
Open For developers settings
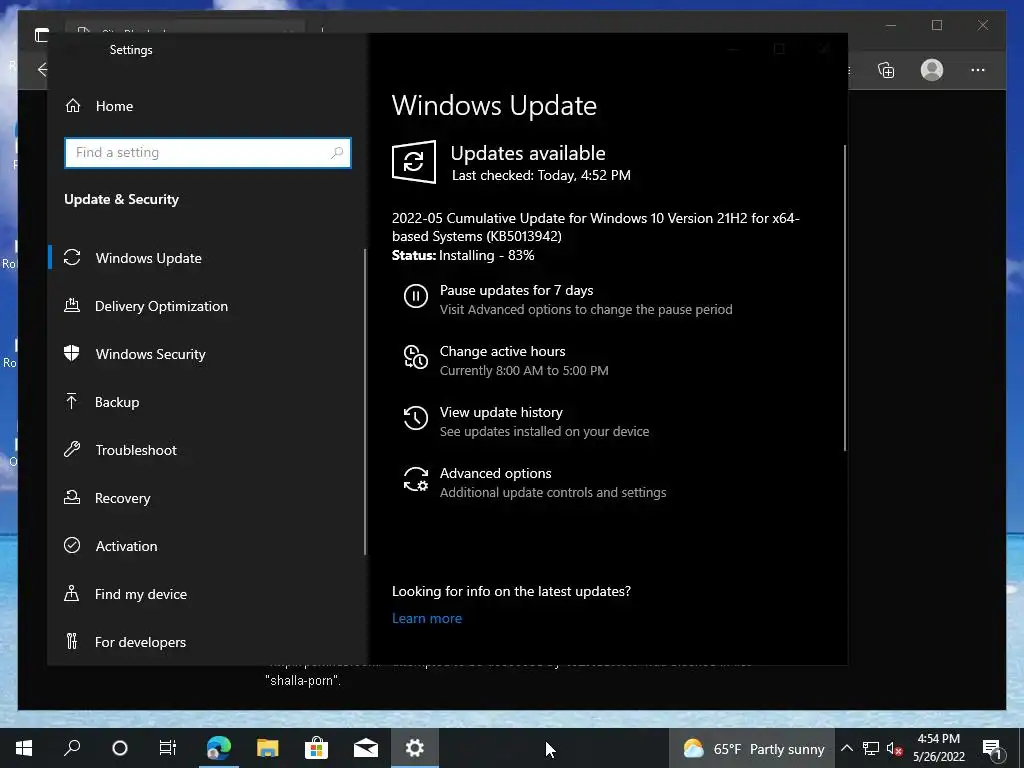click(x=140, y=642)
